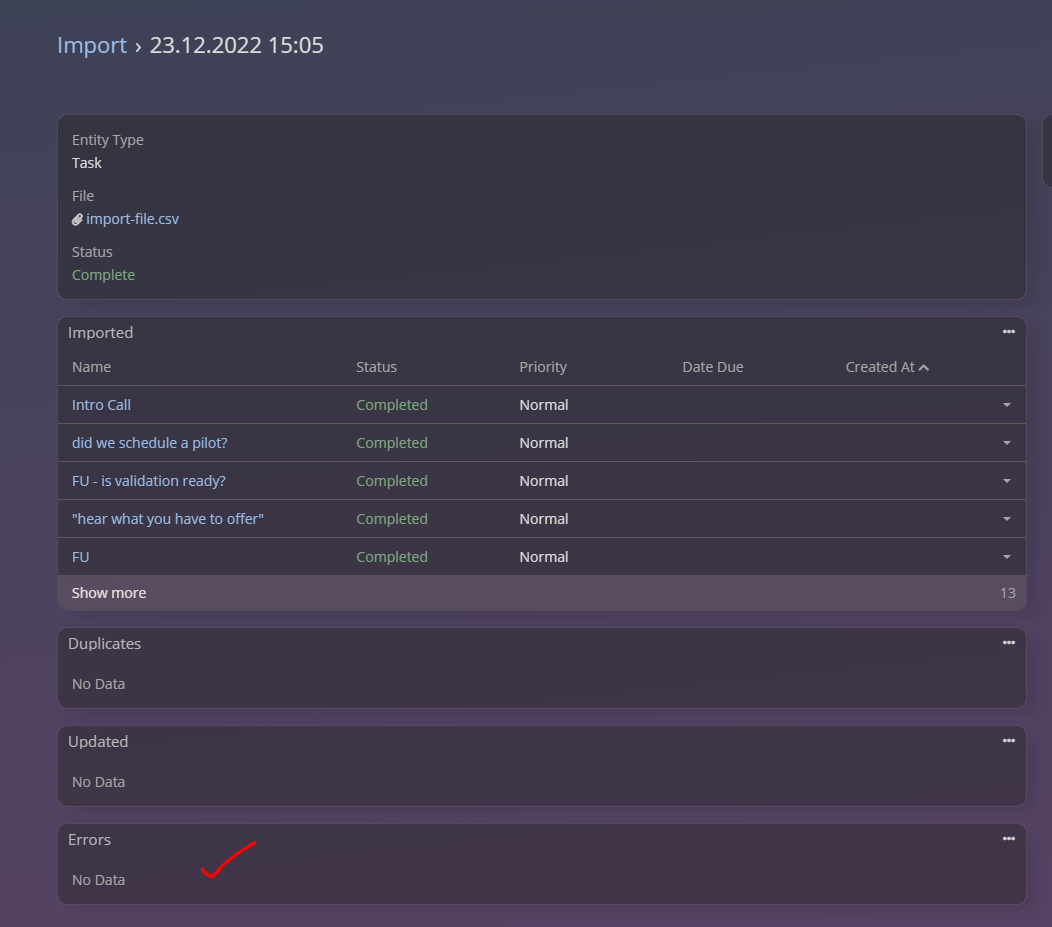
Task: Open the FU - is validation ready? task
Action: point(149,481)
